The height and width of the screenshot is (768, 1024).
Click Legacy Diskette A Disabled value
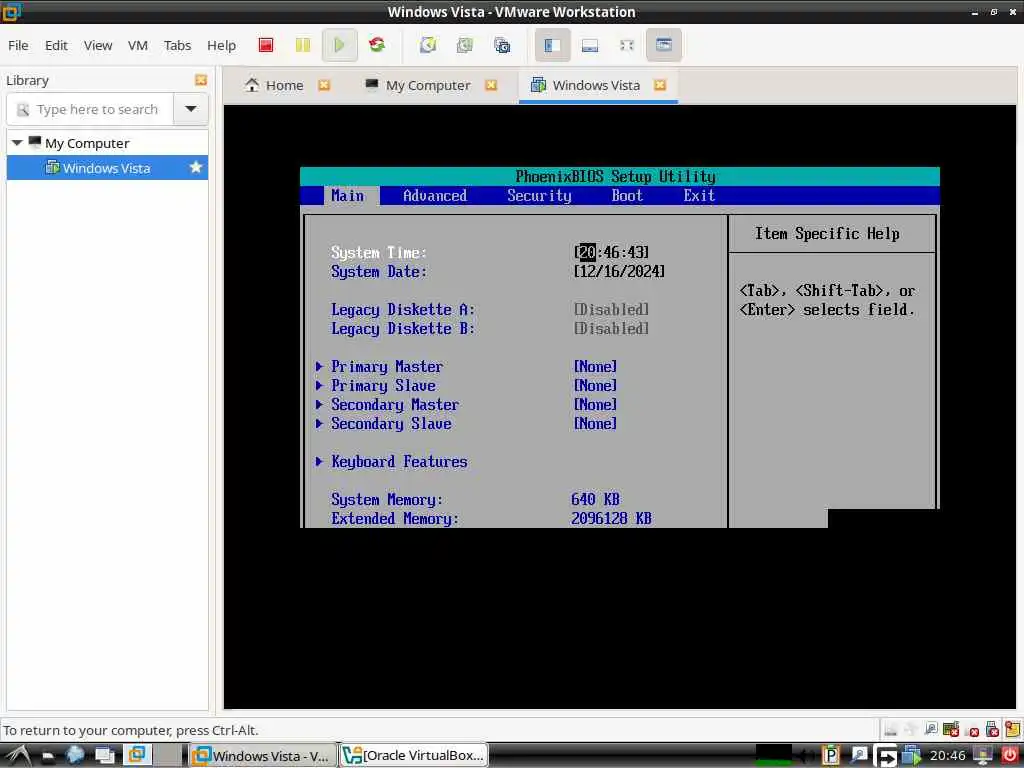point(611,309)
